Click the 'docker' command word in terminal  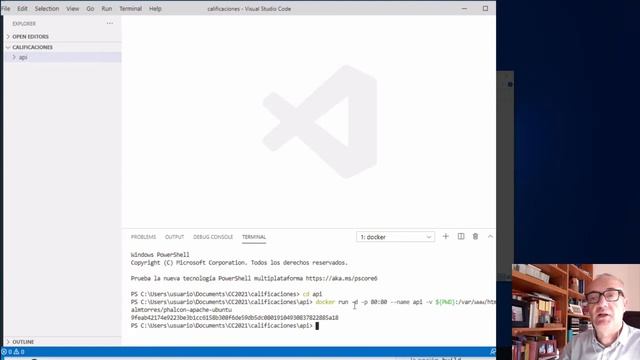(325, 302)
